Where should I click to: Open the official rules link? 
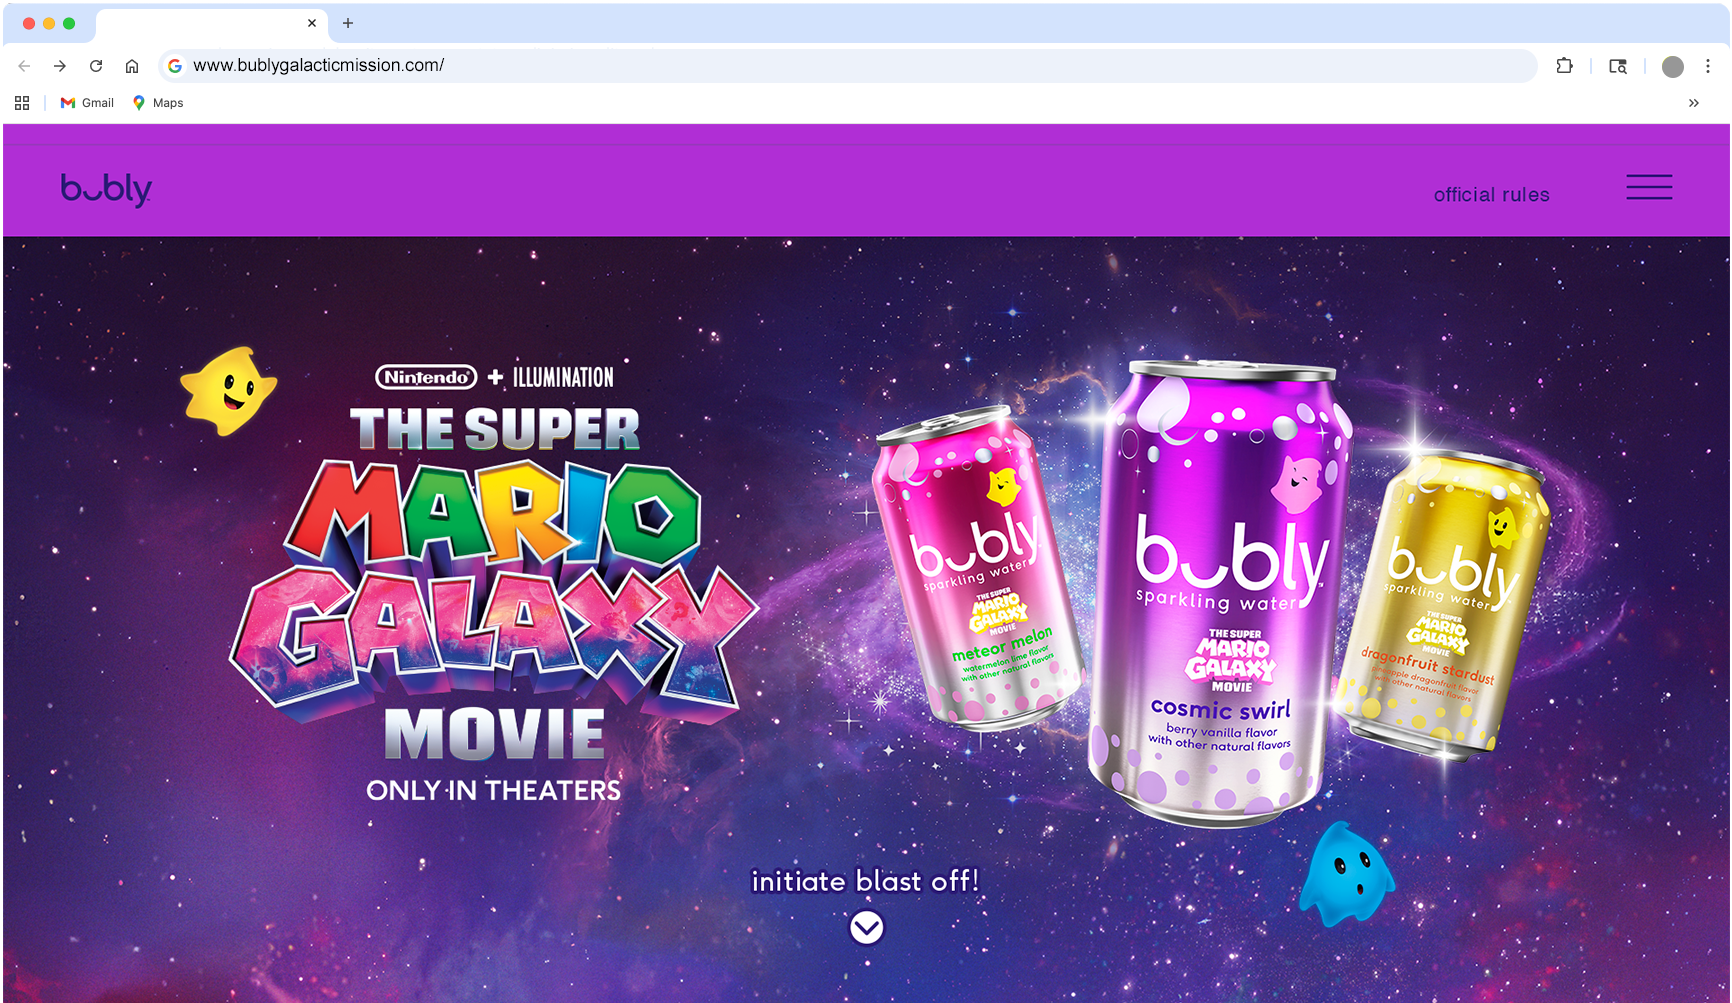tap(1491, 195)
